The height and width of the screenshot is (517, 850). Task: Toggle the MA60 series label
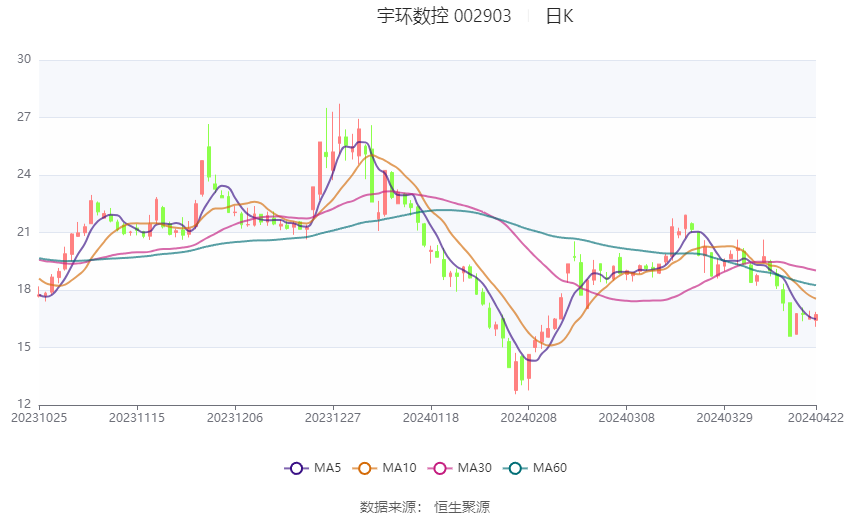(x=550, y=468)
